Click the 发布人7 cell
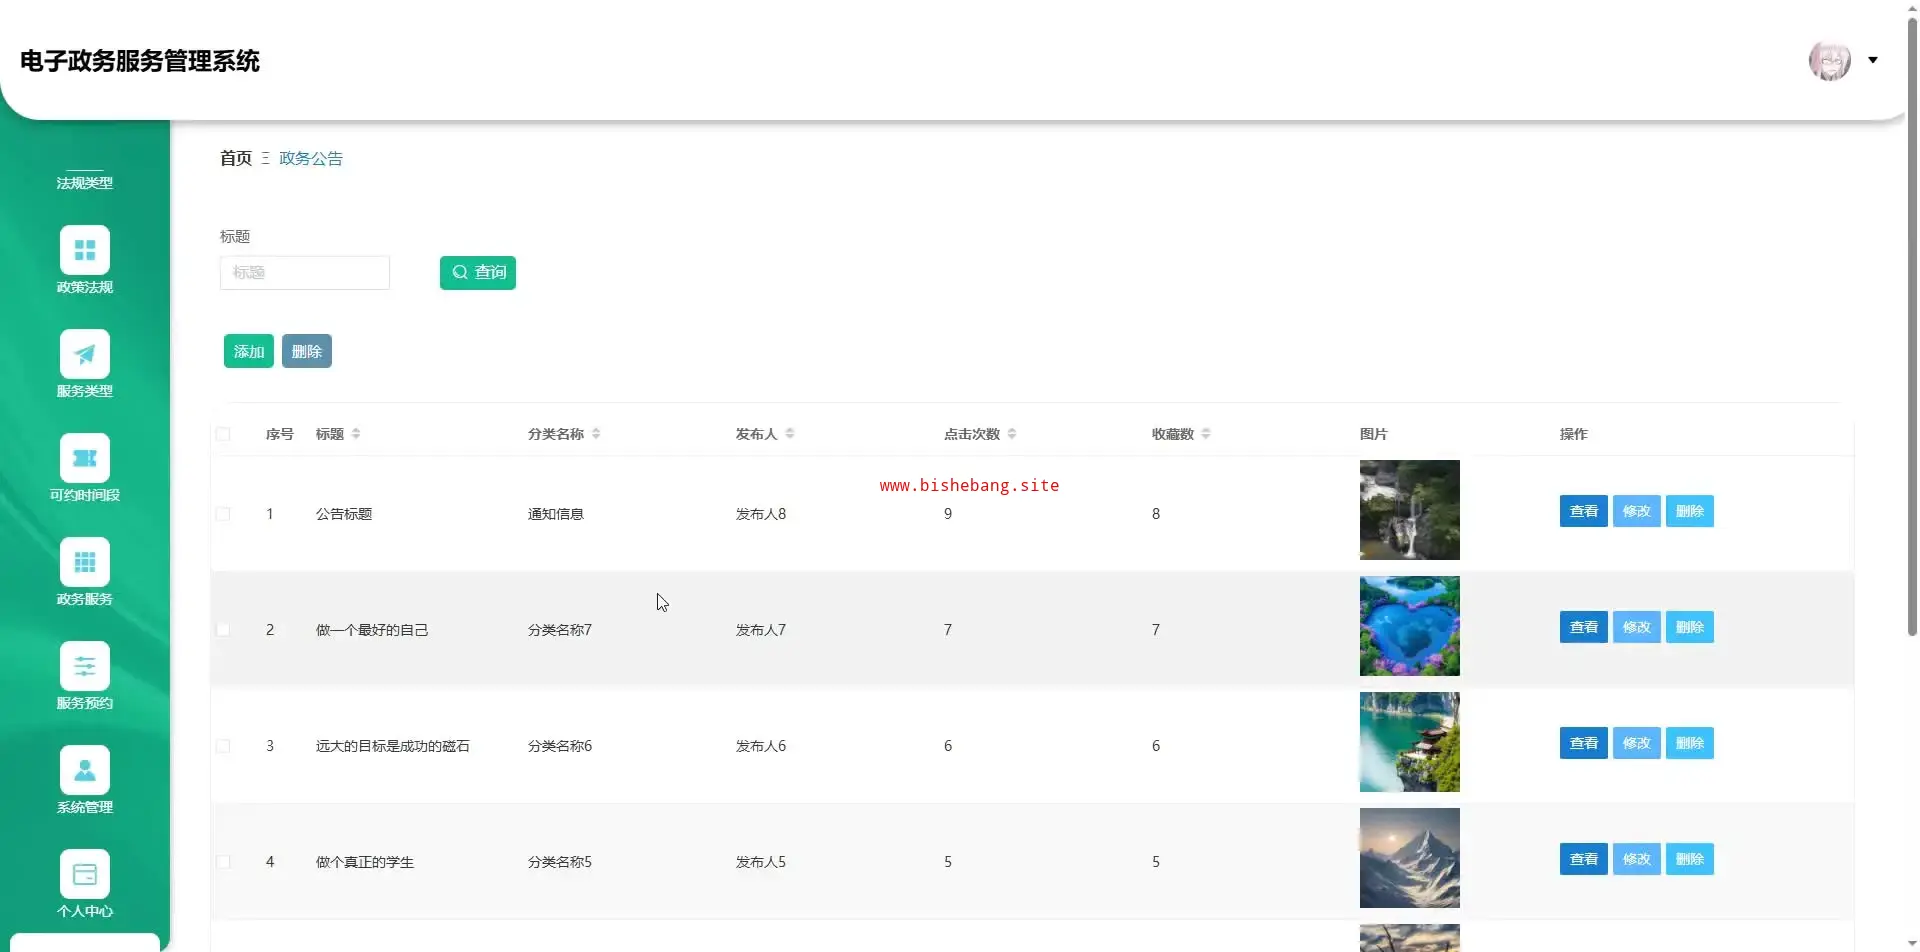 coord(761,630)
